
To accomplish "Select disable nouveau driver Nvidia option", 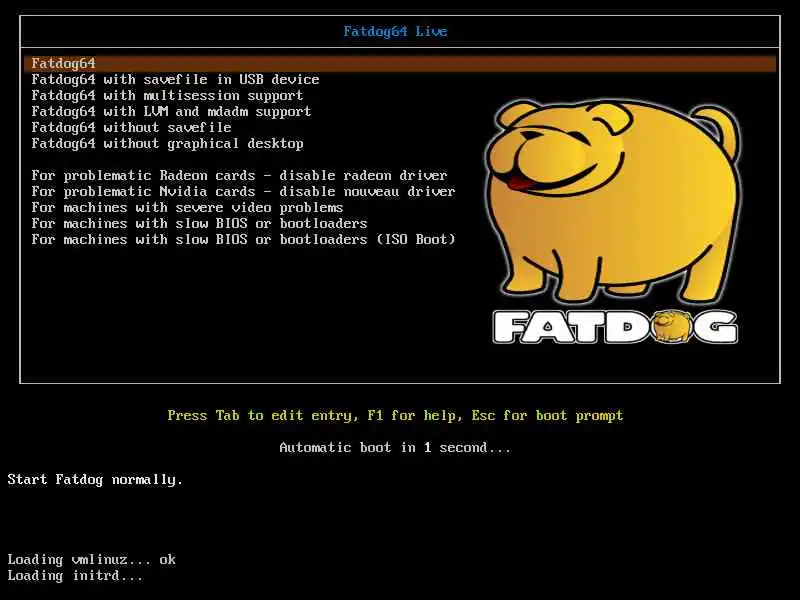I will click(243, 192).
